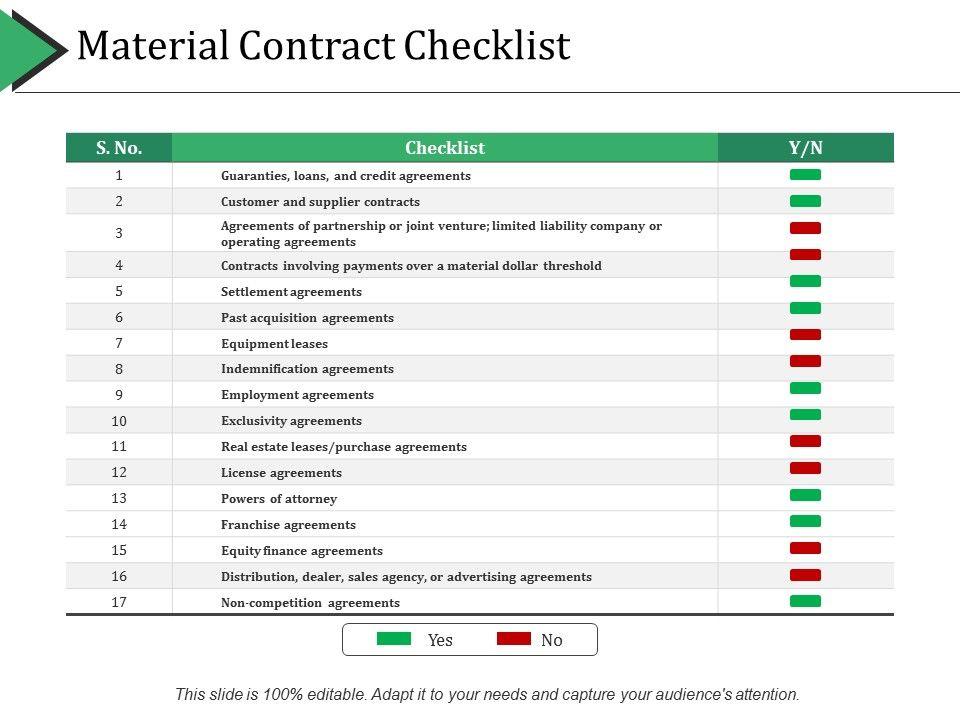This screenshot has height=720, width=960.
Task: Click the red No swatch in the legend
Action: [514, 639]
